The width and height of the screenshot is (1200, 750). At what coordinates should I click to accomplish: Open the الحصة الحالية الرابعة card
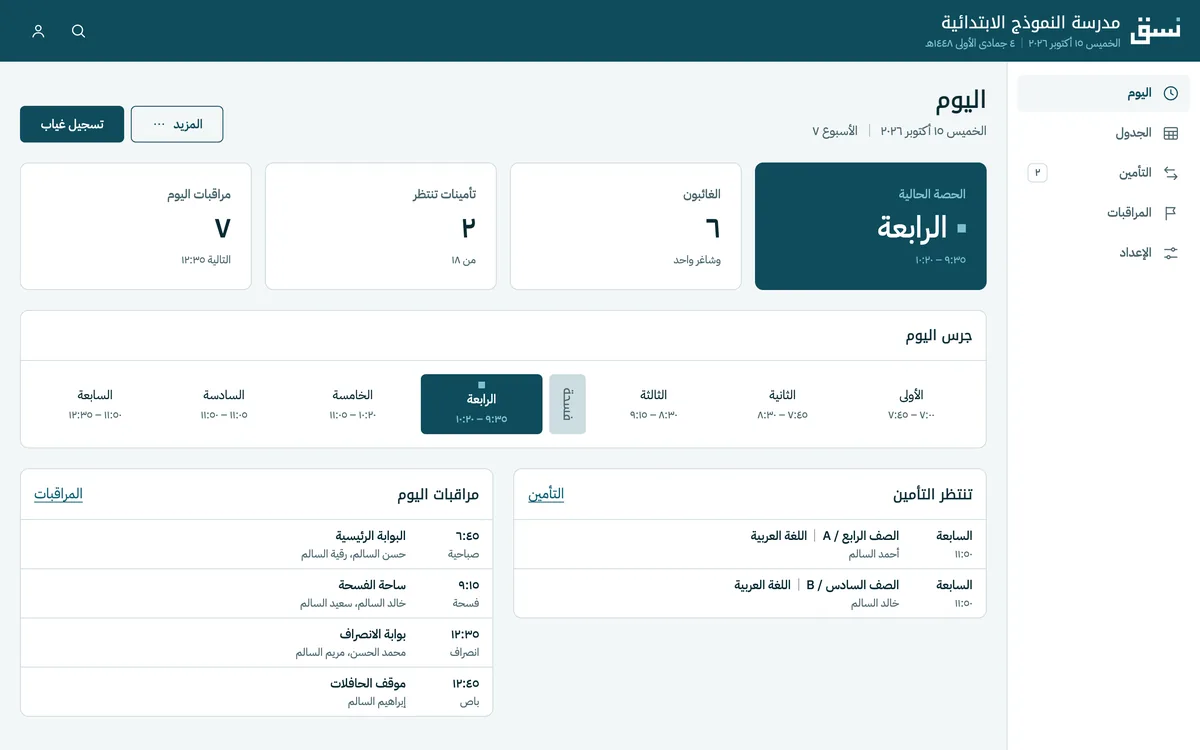click(x=871, y=226)
